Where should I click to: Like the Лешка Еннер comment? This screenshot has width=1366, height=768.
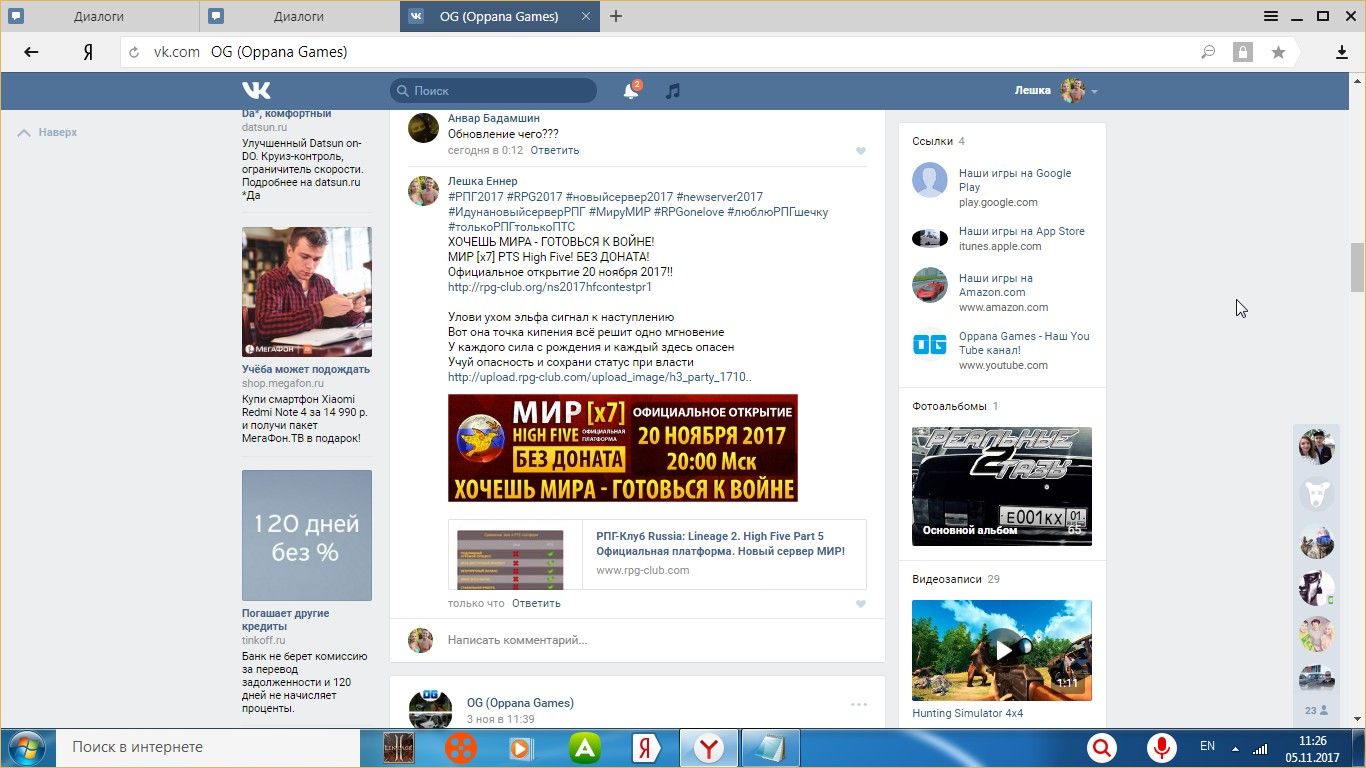(x=860, y=604)
